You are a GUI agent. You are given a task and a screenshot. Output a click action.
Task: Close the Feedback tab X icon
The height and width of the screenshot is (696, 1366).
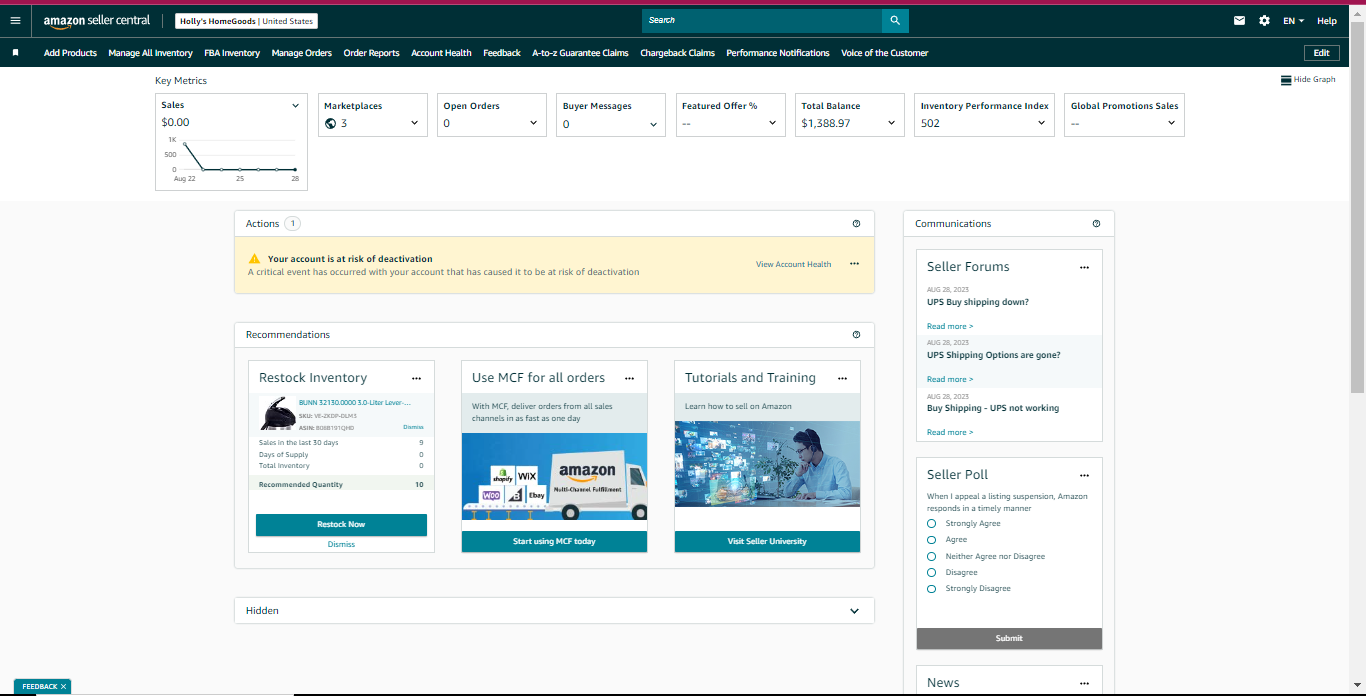click(x=63, y=687)
